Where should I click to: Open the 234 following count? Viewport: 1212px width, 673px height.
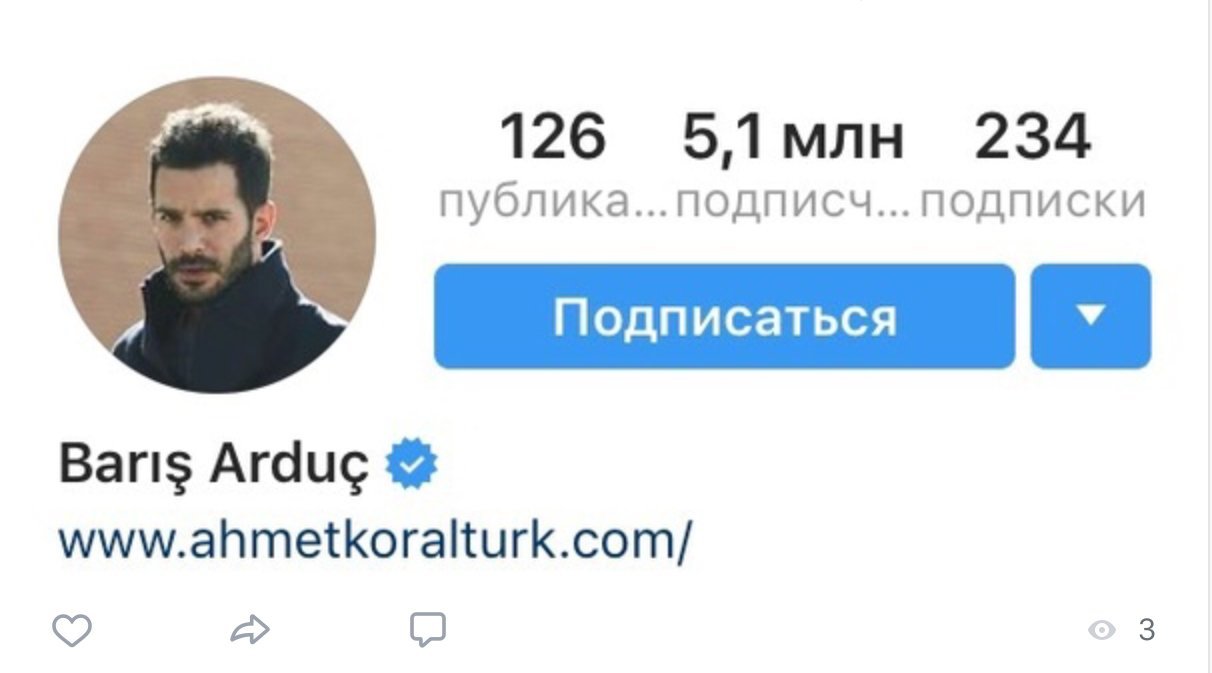(1033, 137)
